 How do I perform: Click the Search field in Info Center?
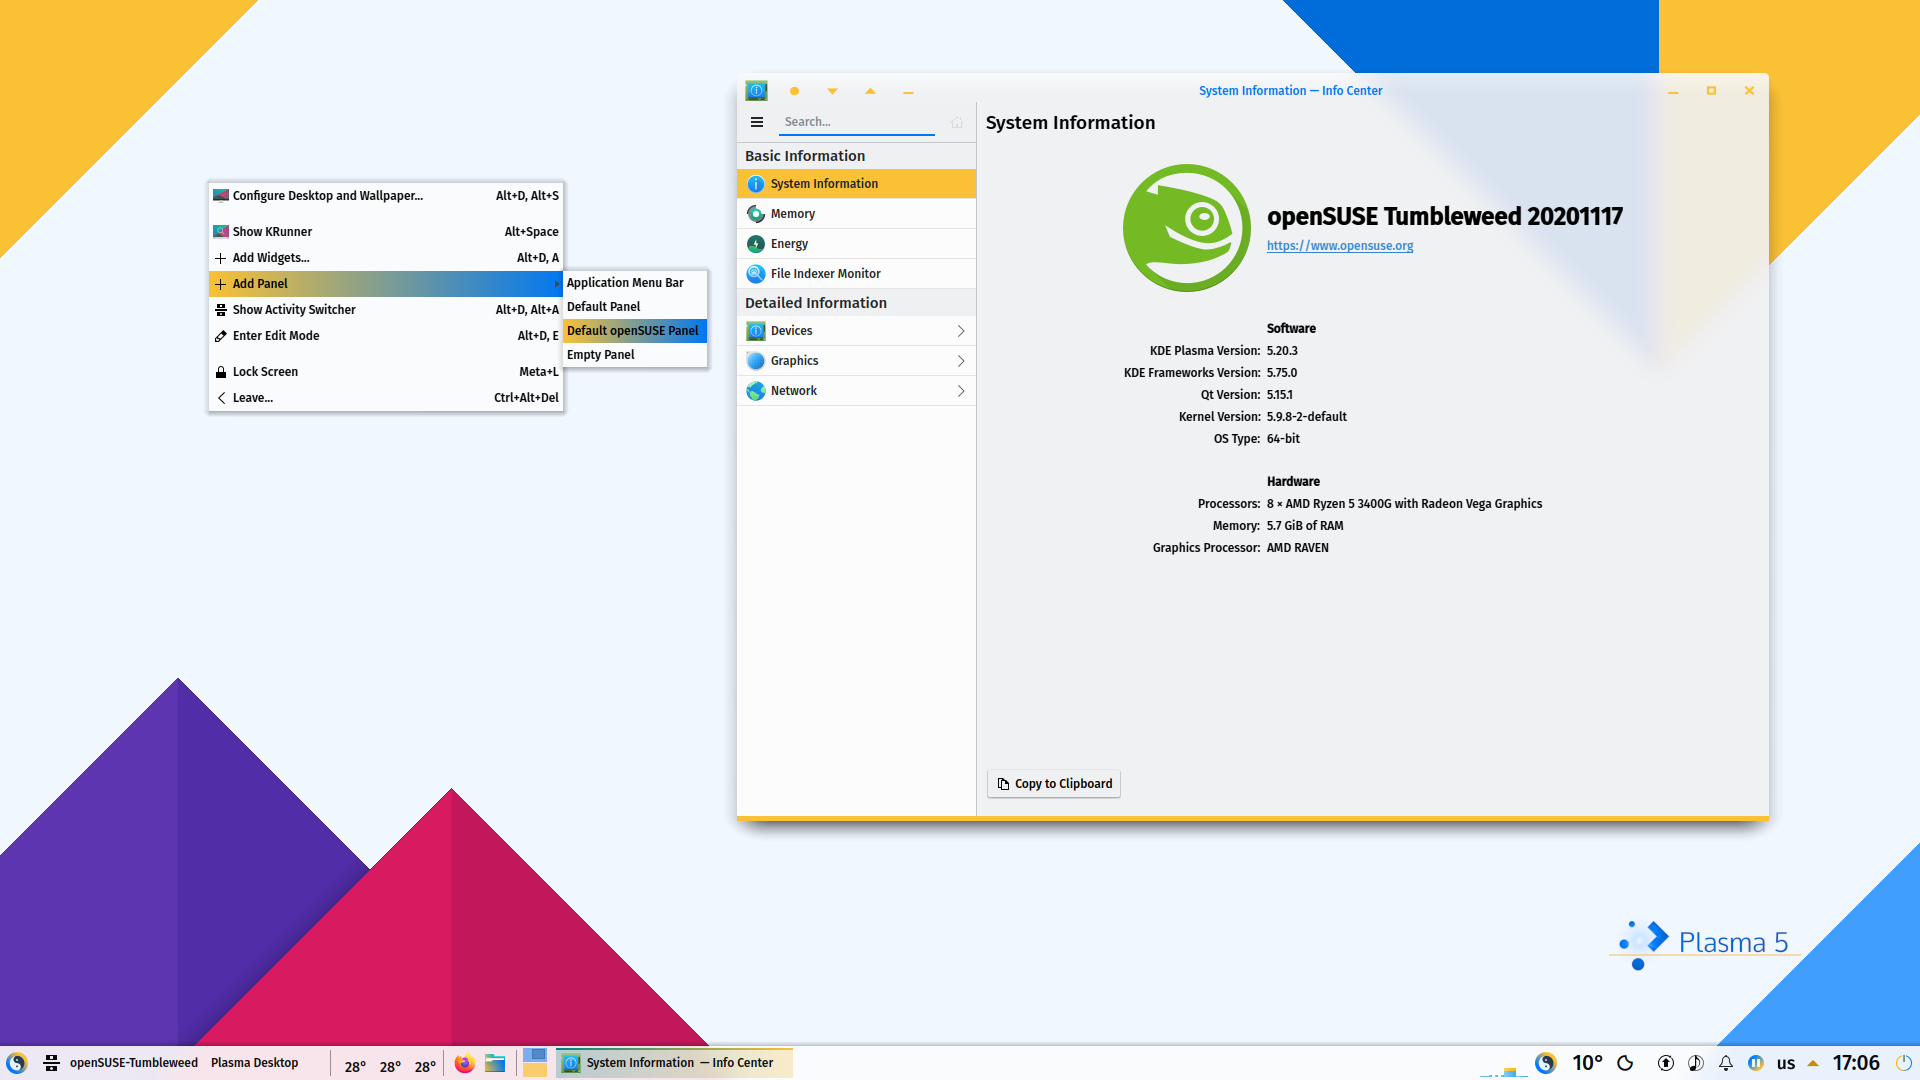click(x=857, y=122)
